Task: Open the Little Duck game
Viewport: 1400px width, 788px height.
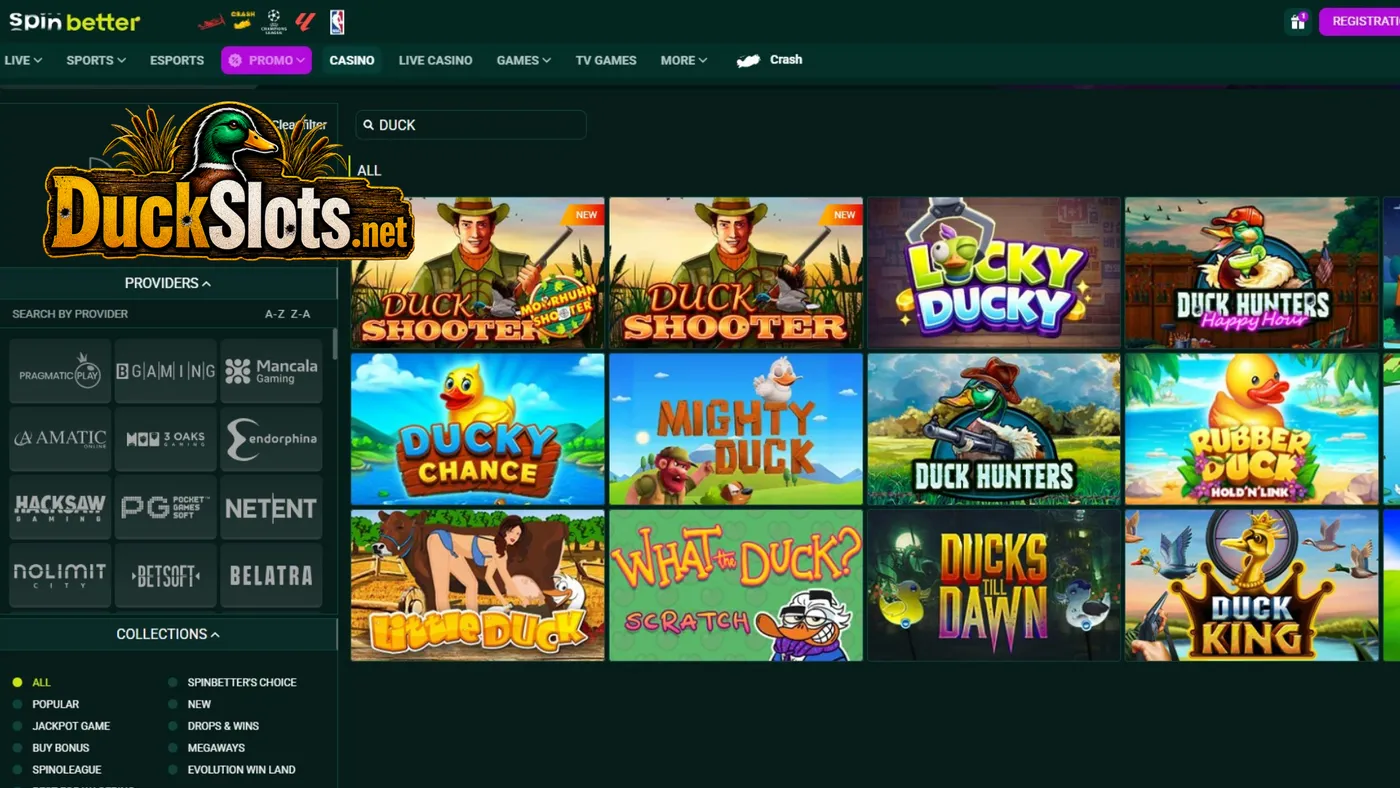Action: click(478, 585)
